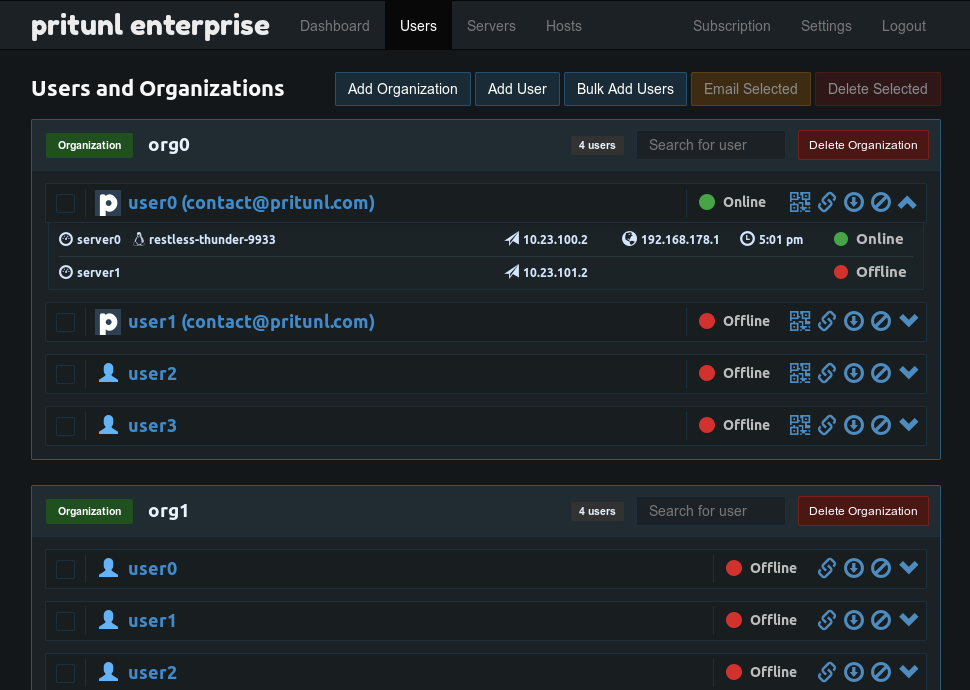Get profile link for org1 user2

tap(827, 672)
